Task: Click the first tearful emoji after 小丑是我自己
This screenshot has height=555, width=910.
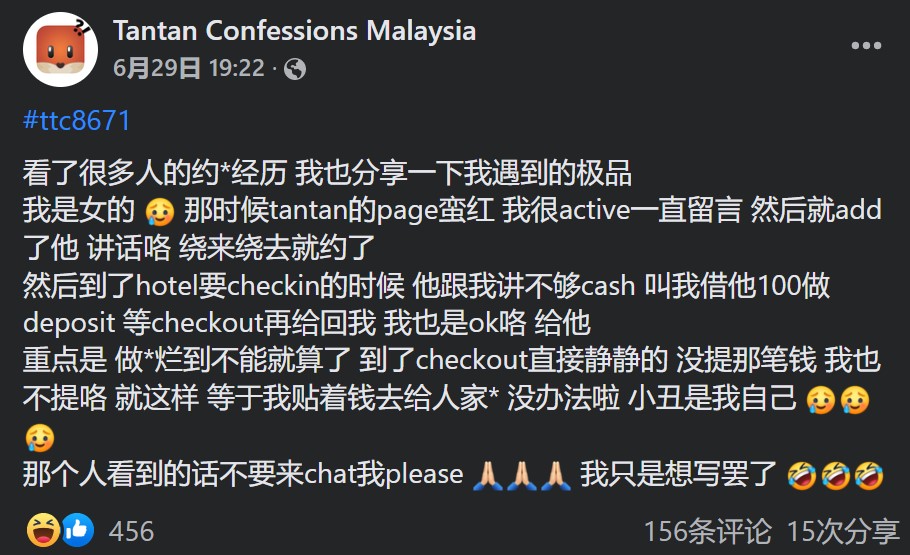Action: (821, 400)
